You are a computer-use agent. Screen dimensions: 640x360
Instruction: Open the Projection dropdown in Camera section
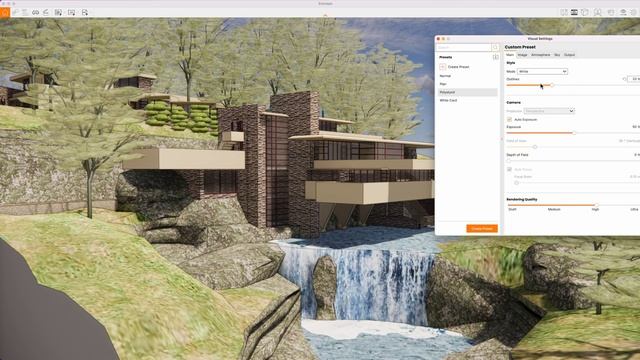pyautogui.click(x=549, y=111)
